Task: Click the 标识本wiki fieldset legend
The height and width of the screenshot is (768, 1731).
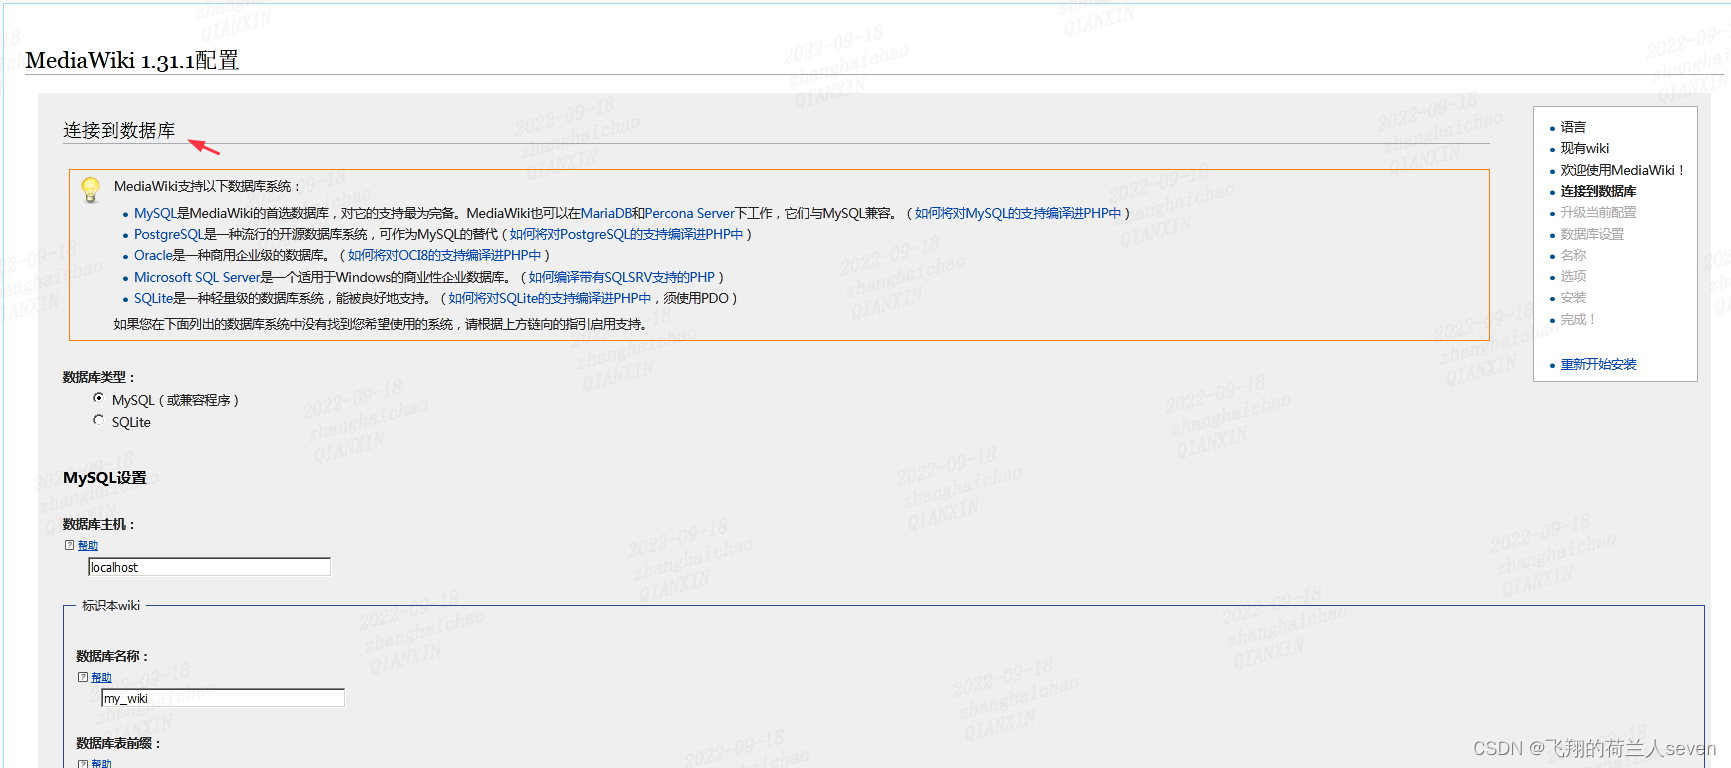Action: pyautogui.click(x=111, y=605)
